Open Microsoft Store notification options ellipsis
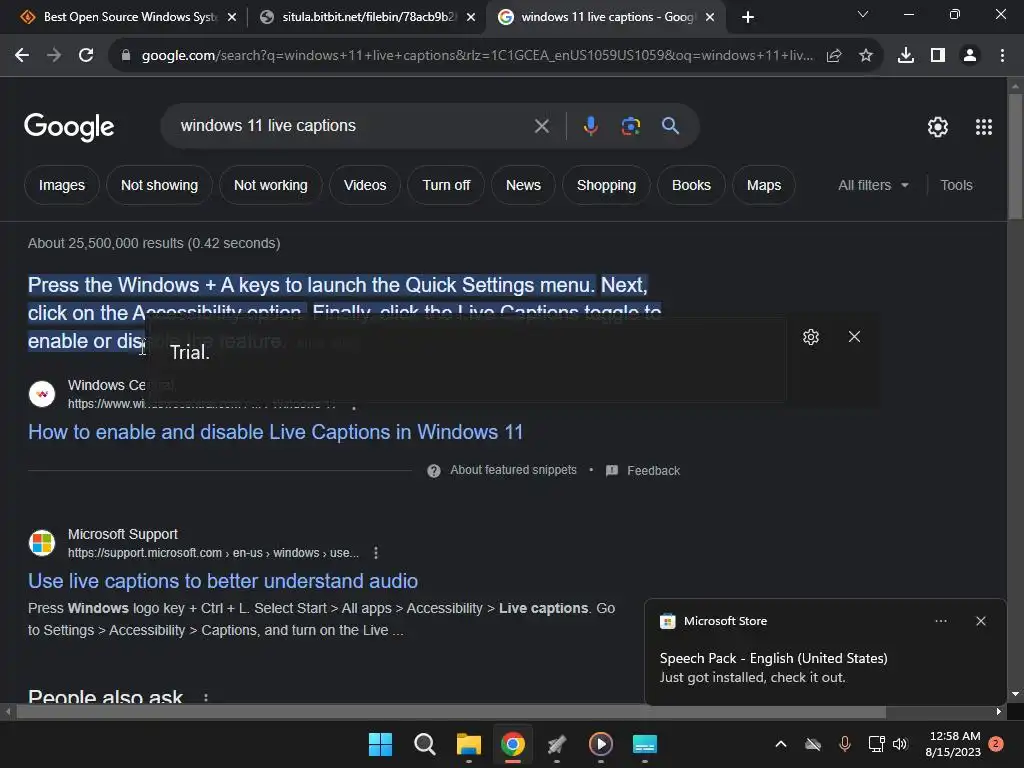This screenshot has width=1024, height=768. click(x=941, y=621)
